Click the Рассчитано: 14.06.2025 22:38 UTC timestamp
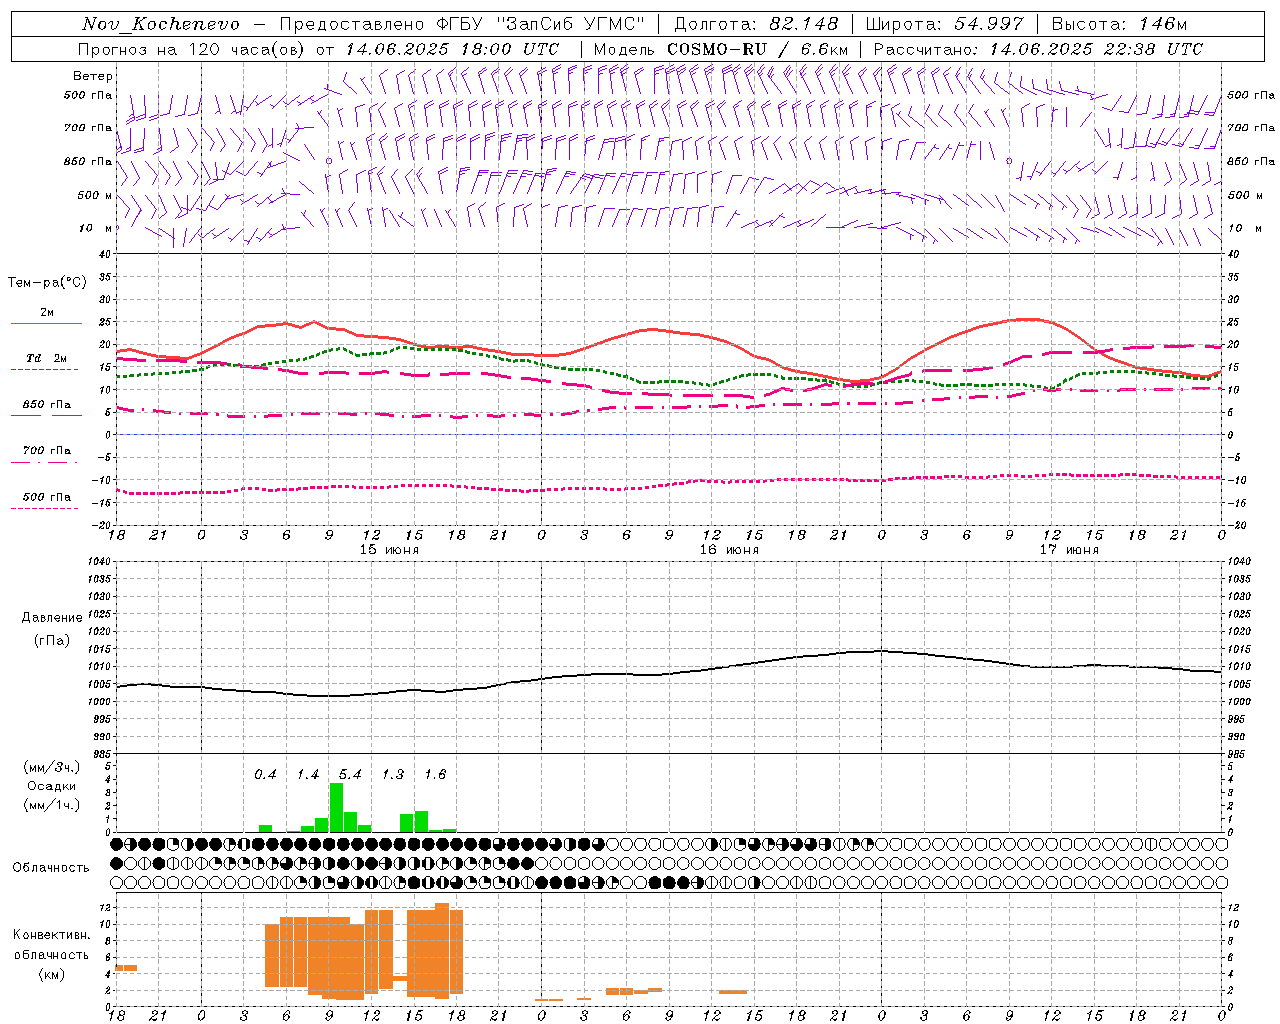1280x1024 pixels. (x=1038, y=49)
